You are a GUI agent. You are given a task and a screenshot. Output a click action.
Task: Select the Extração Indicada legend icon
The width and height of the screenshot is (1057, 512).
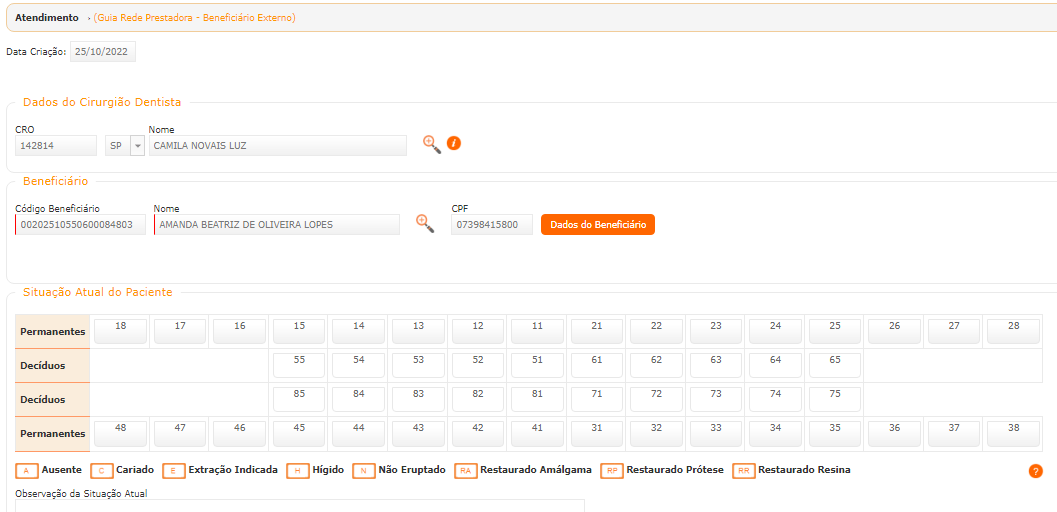tap(173, 470)
